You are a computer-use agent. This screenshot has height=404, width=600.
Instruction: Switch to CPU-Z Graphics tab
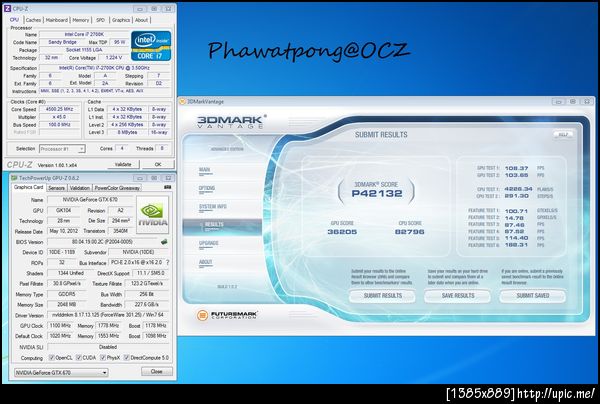click(121, 20)
